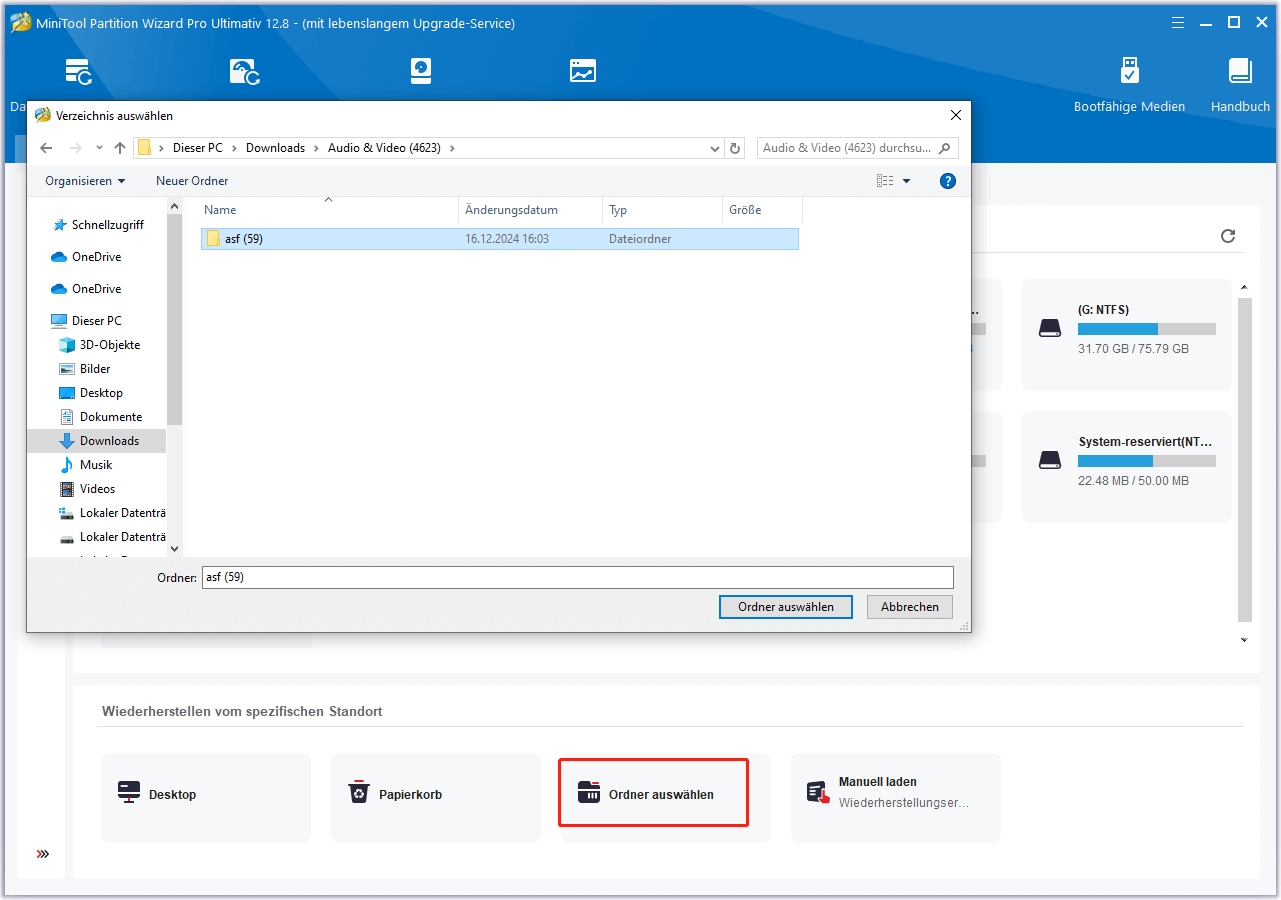Click the disk benchmark icon in MiniTool toolbar

coord(421,71)
